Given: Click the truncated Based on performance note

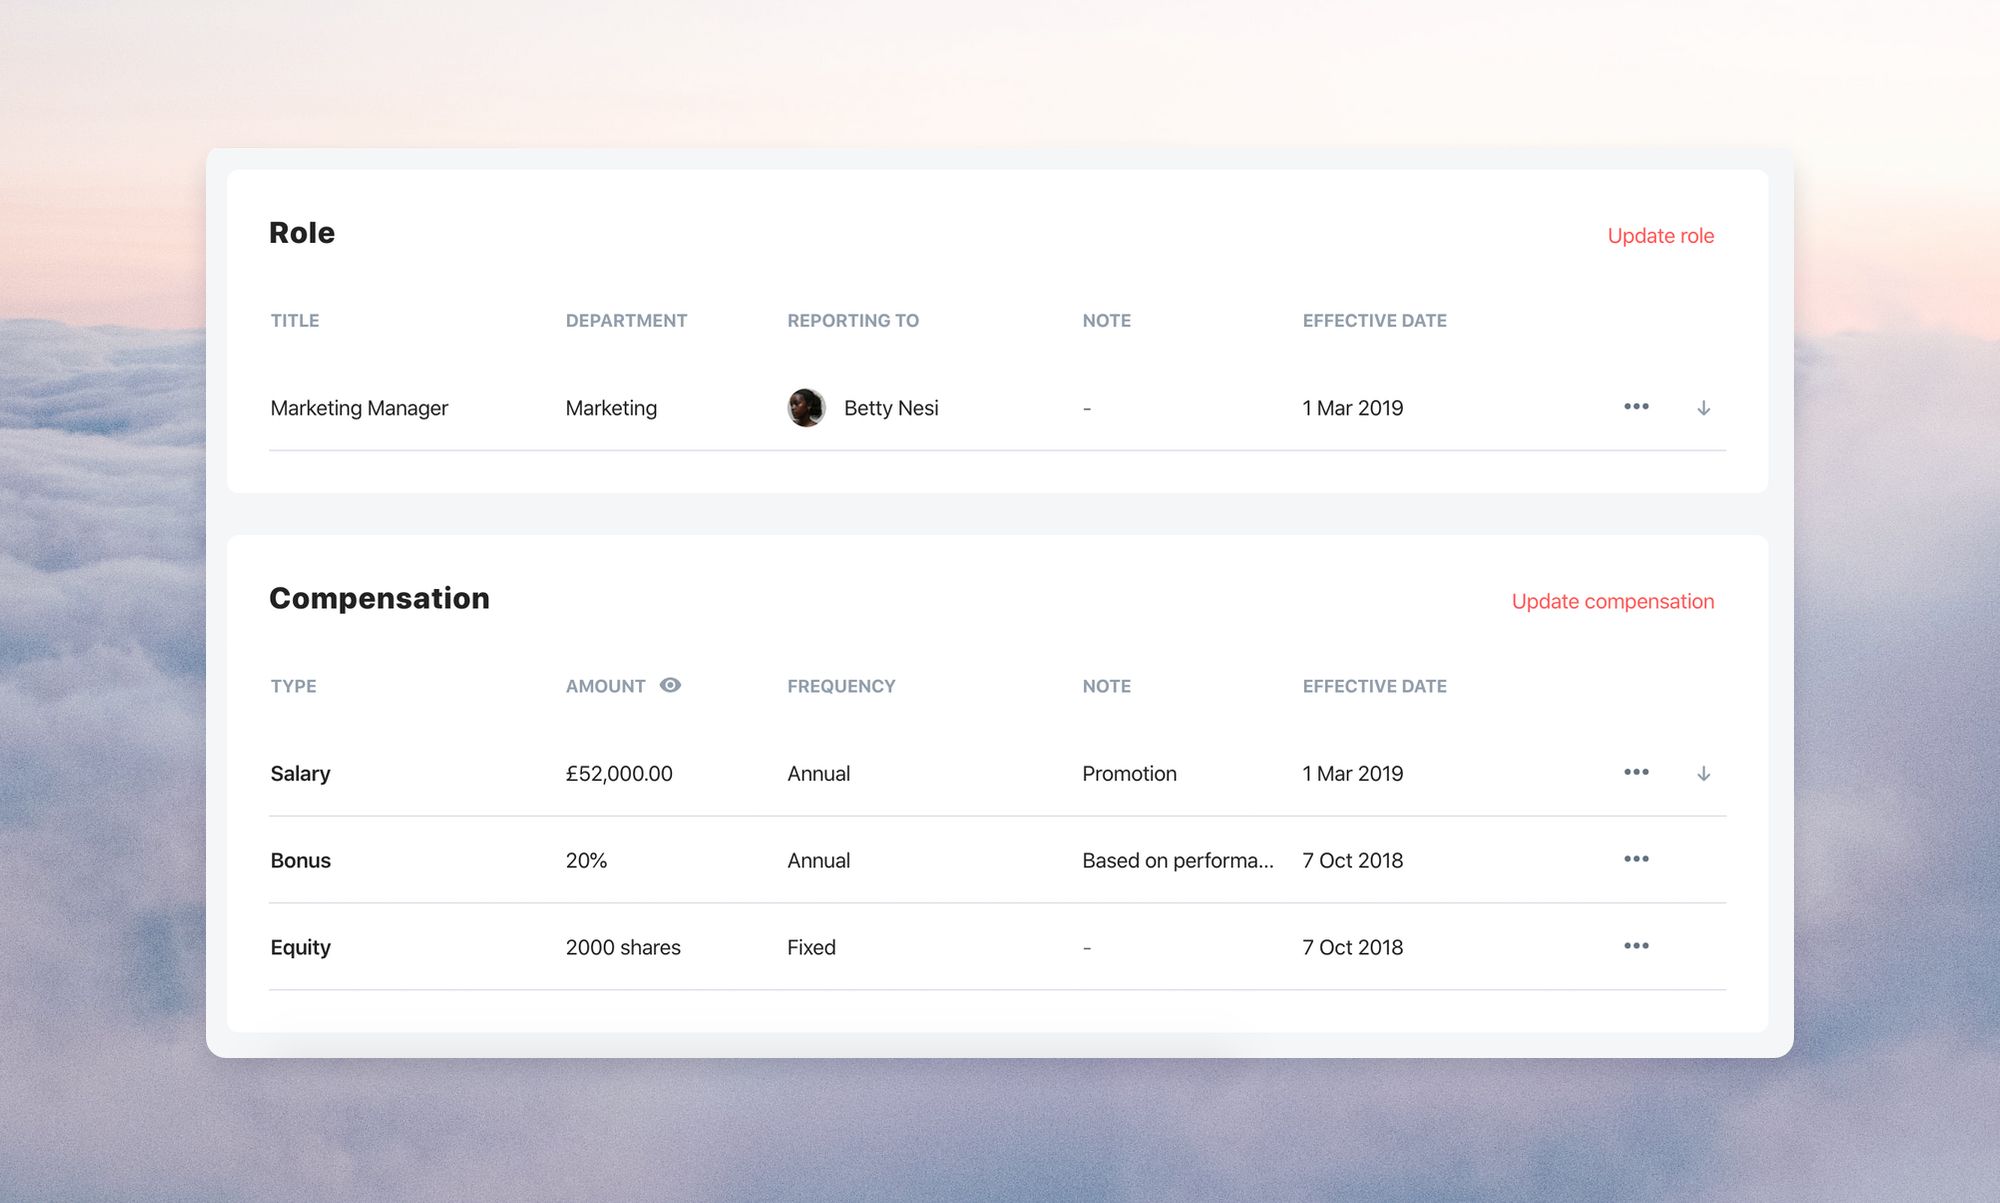Looking at the screenshot, I should [x=1177, y=861].
